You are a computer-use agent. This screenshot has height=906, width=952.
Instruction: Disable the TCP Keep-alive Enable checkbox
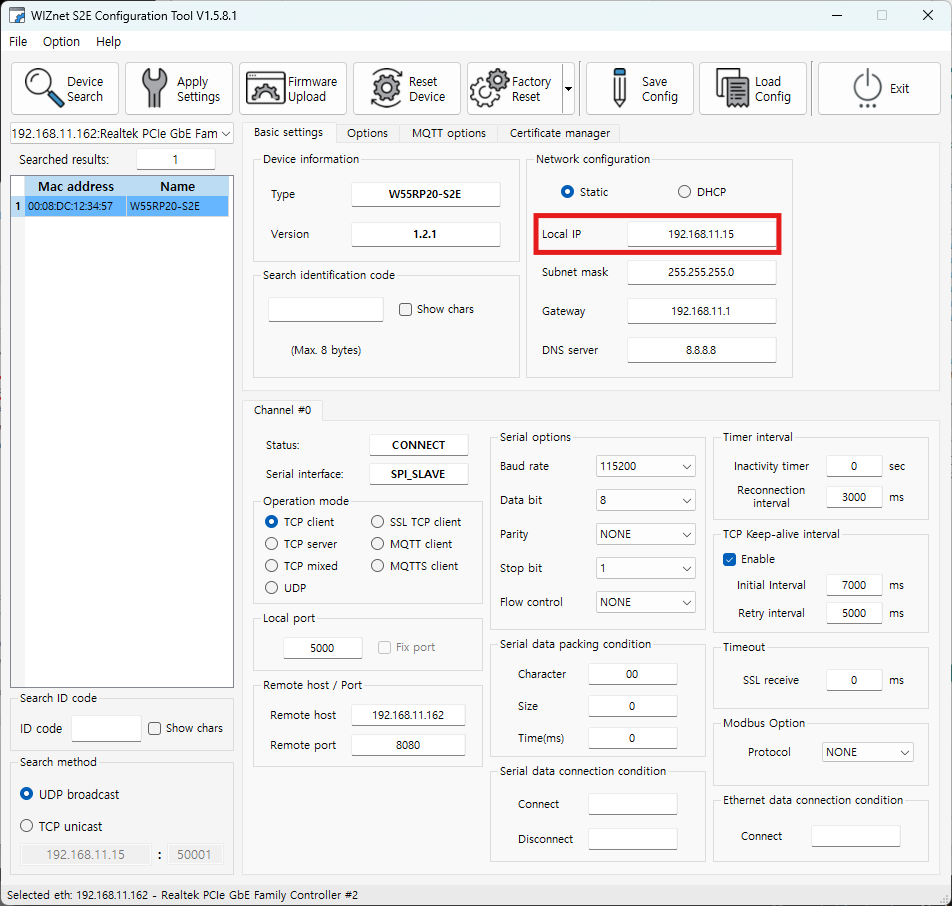point(730,559)
